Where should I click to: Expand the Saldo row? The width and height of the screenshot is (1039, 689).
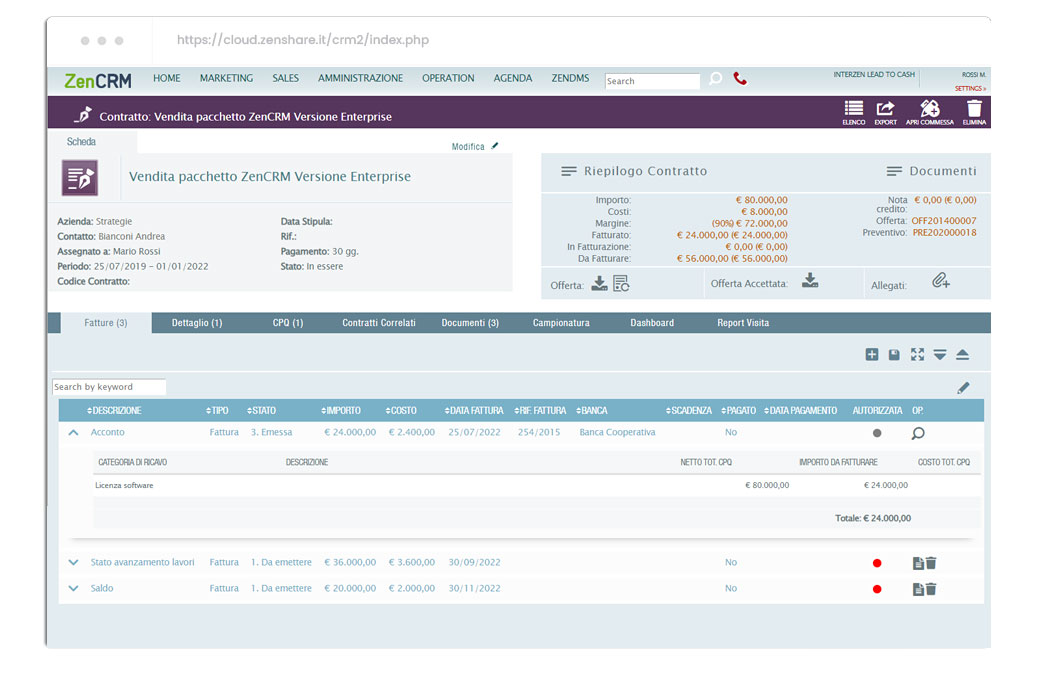pyautogui.click(x=74, y=588)
